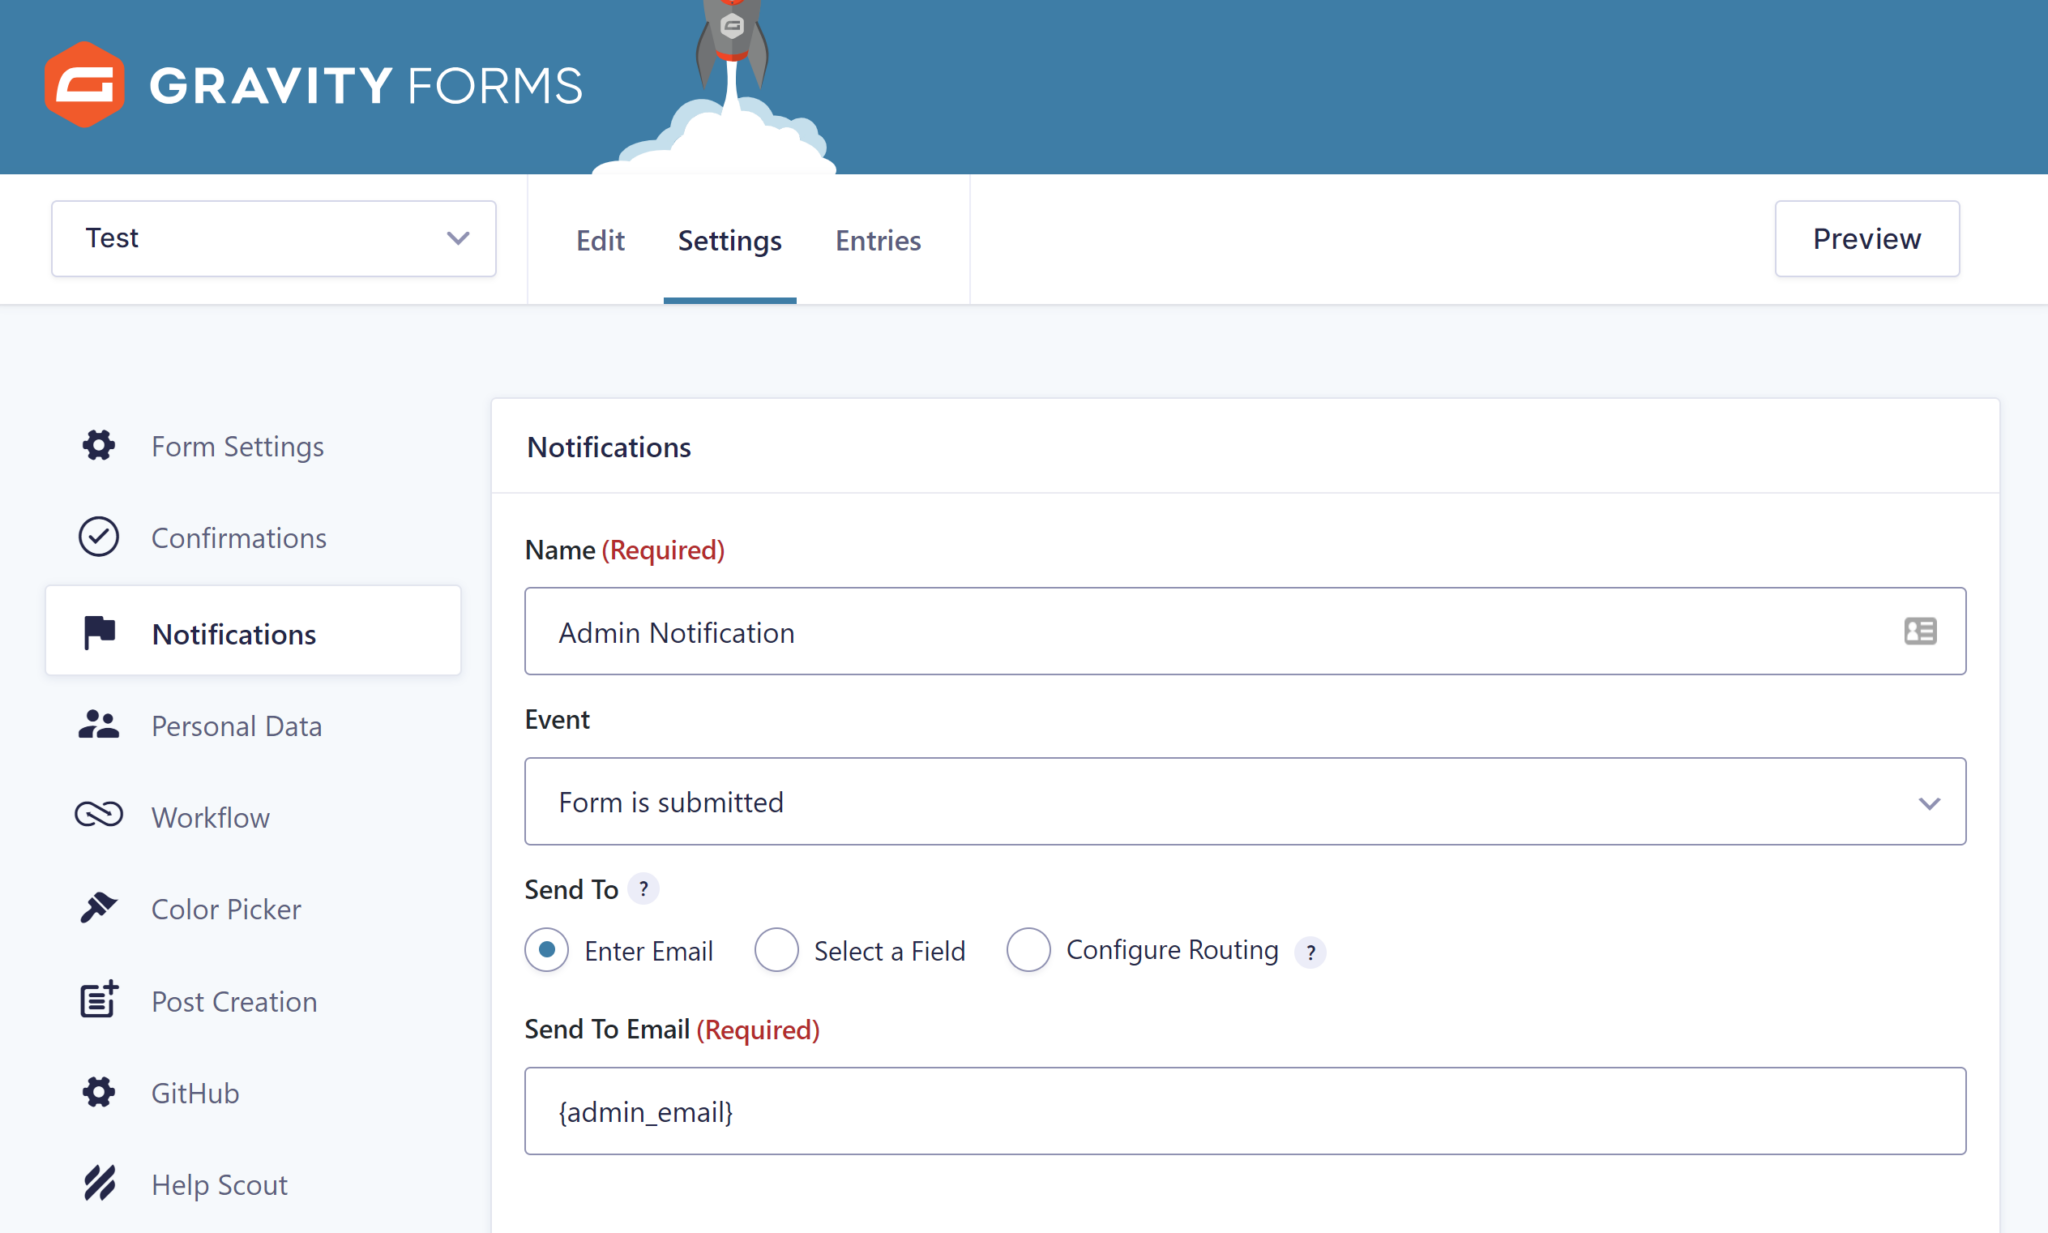
Task: Open Form Settings from the sidebar
Action: 237,446
